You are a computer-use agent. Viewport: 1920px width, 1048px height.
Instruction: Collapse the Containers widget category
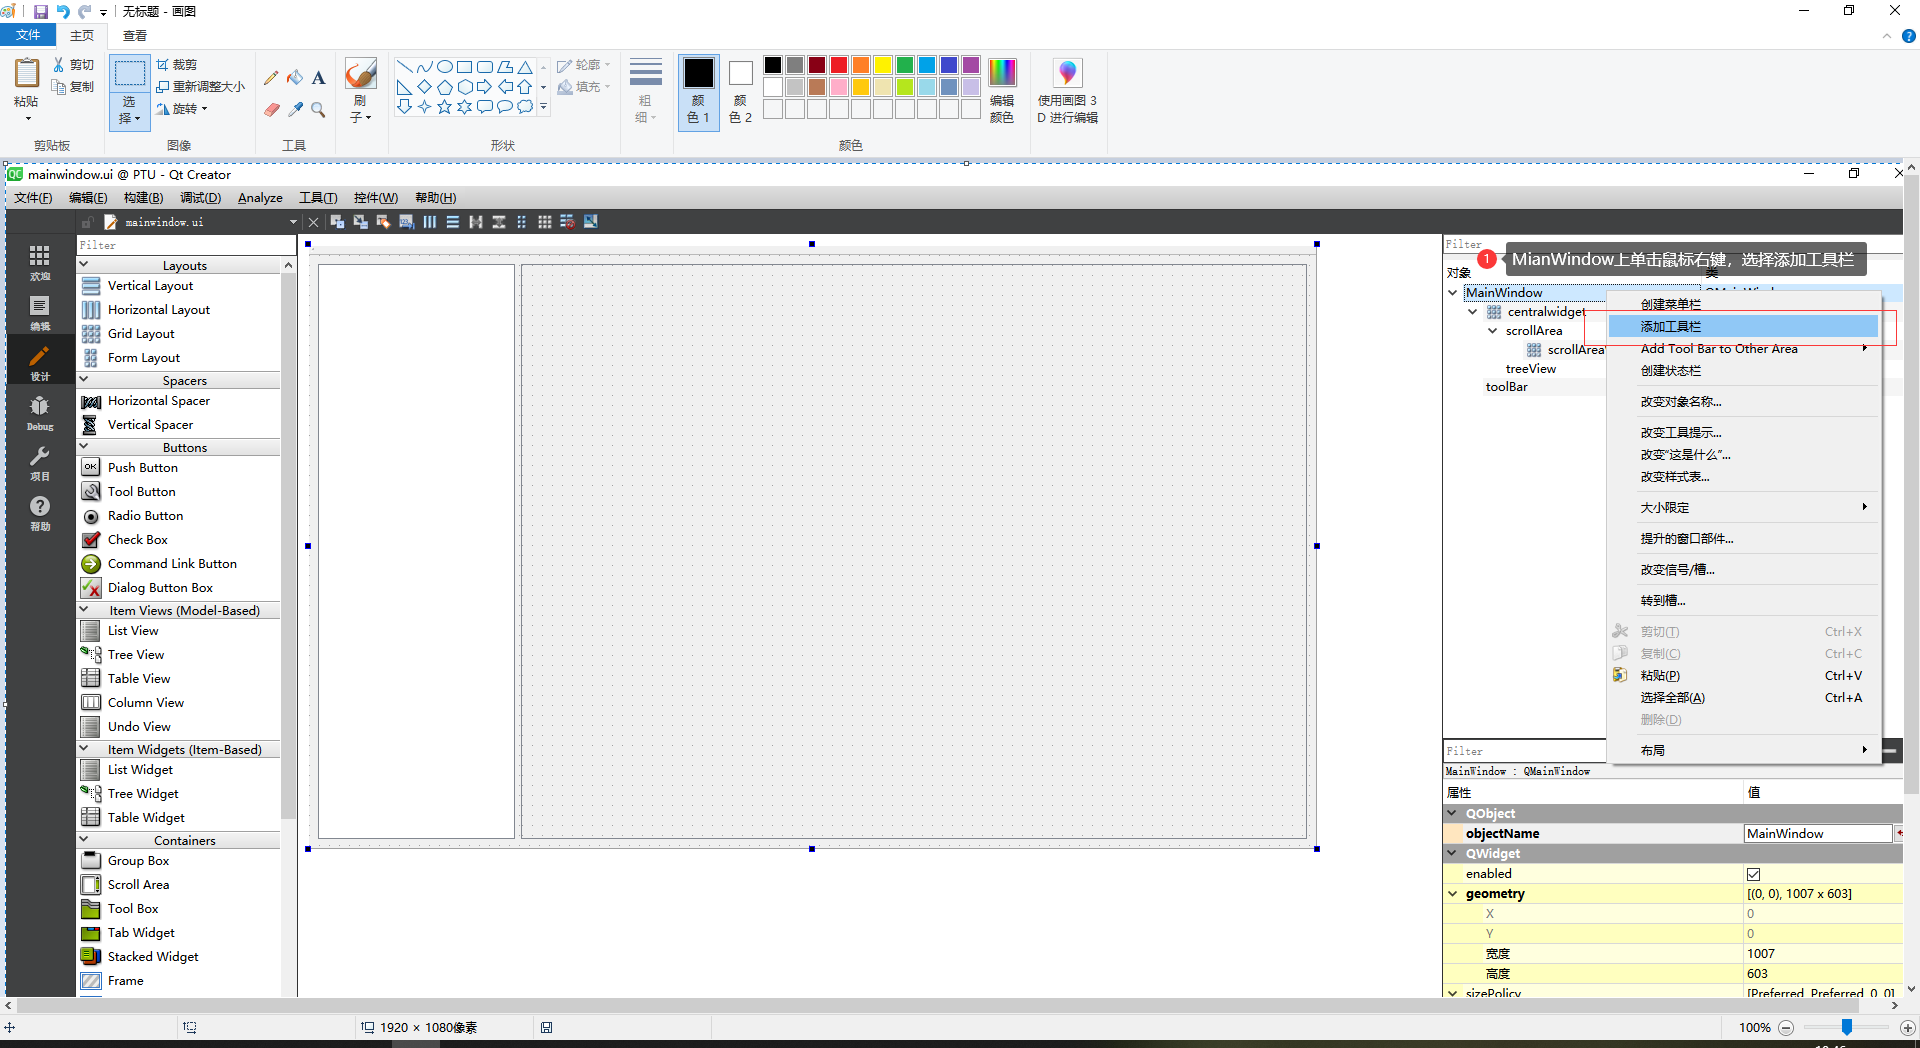pyautogui.click(x=84, y=840)
